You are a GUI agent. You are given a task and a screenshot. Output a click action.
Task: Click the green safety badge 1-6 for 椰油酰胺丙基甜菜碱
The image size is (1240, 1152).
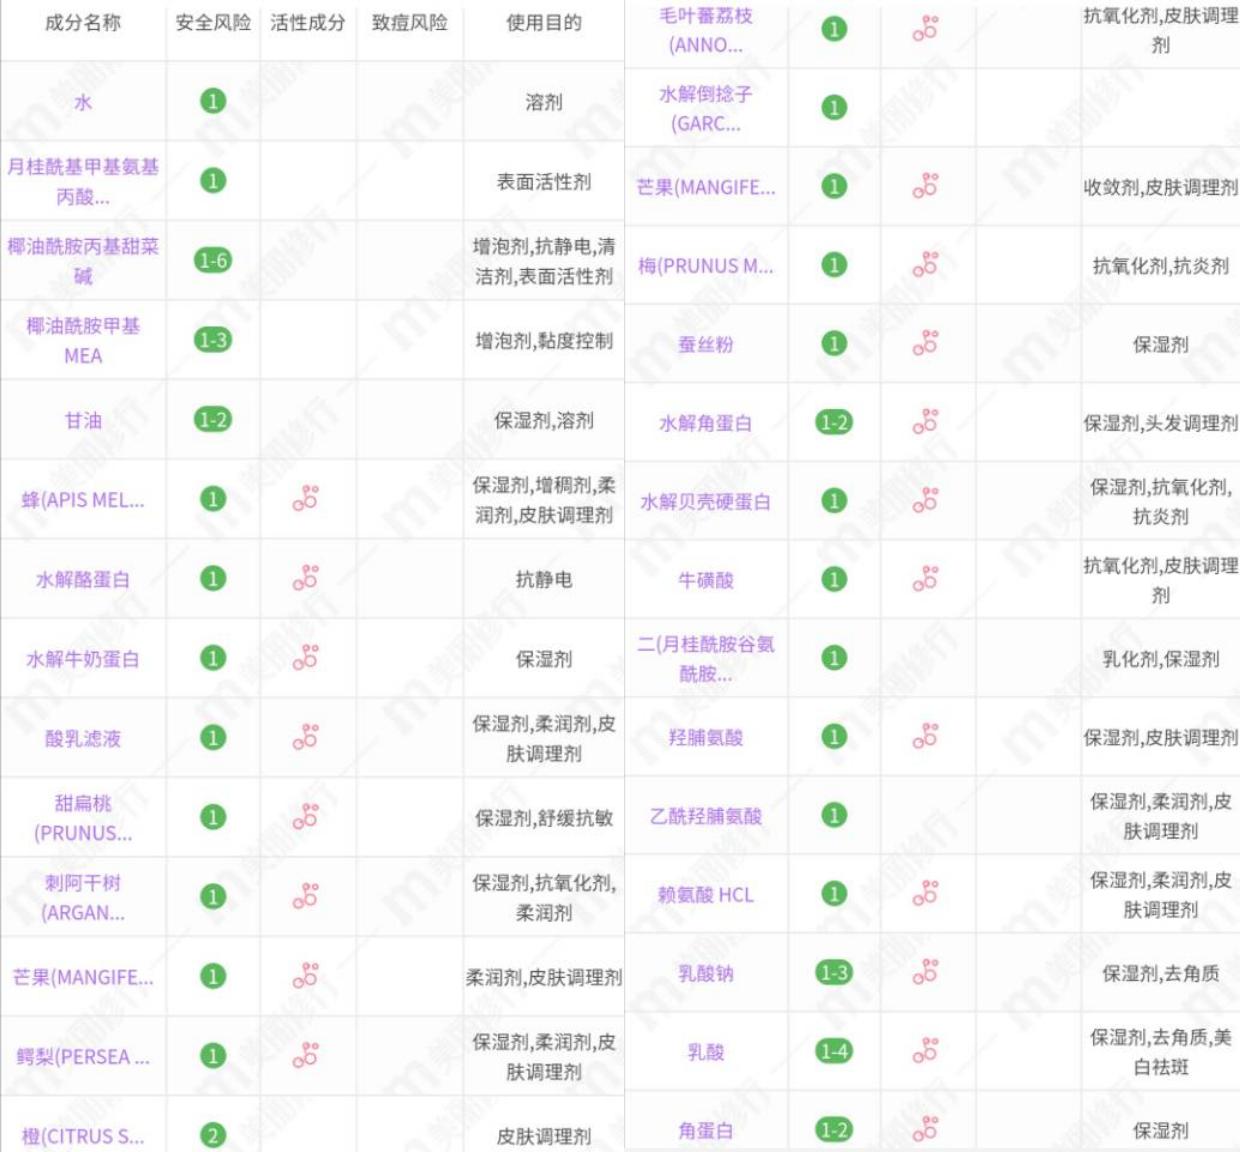coord(213,257)
